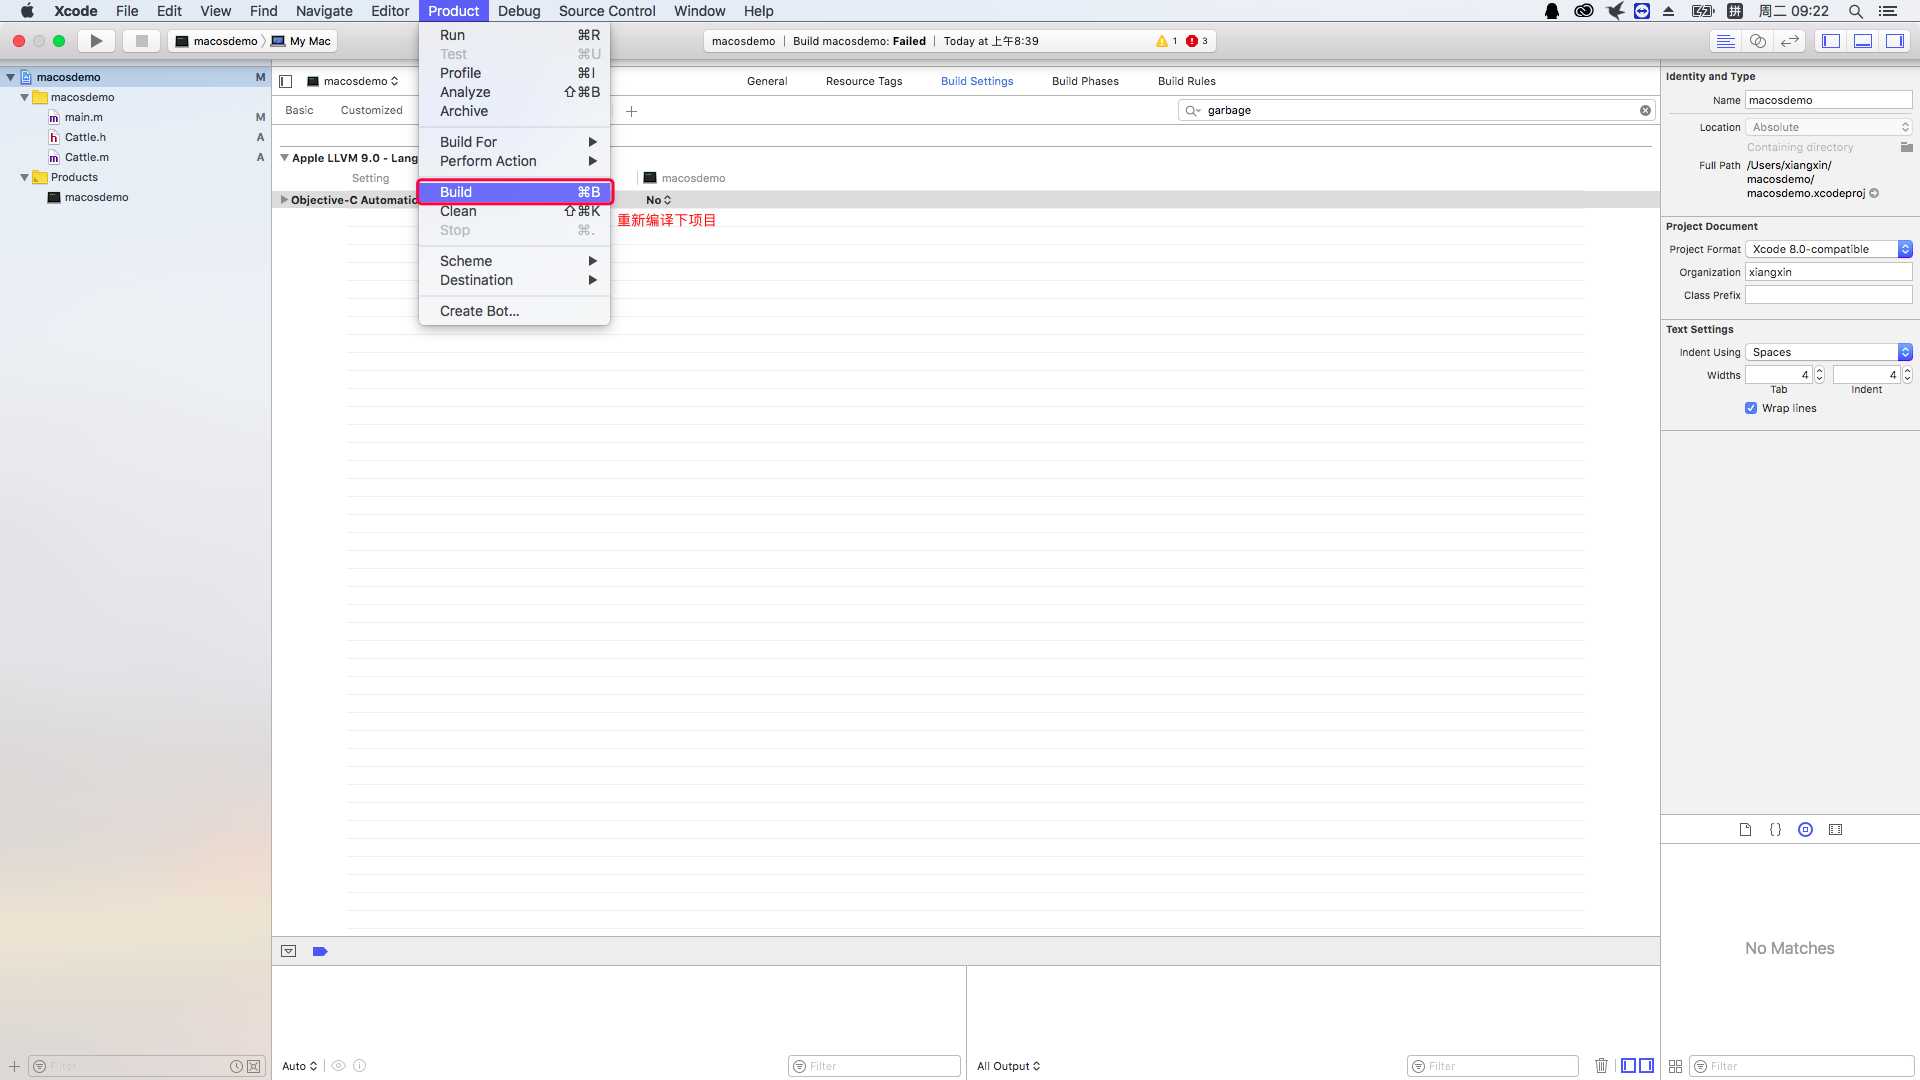Show recently modified files filter

(236, 1066)
